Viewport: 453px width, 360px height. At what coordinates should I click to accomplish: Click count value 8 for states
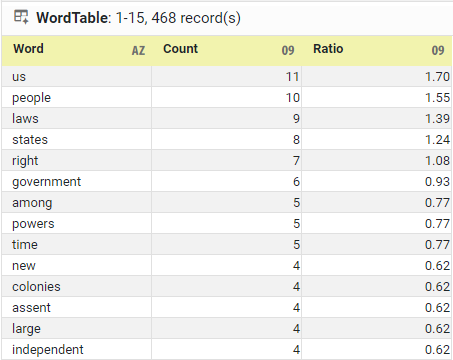click(x=296, y=139)
